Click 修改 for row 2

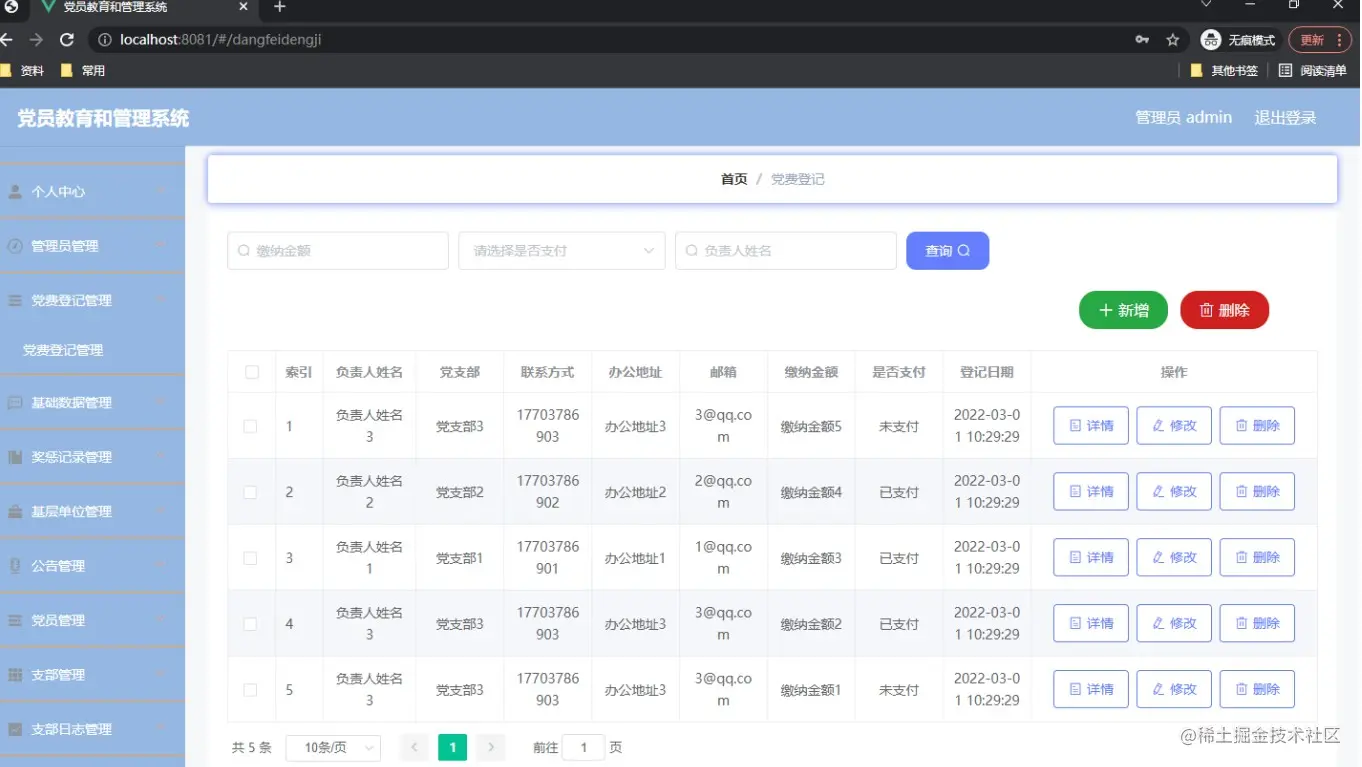coord(1174,492)
